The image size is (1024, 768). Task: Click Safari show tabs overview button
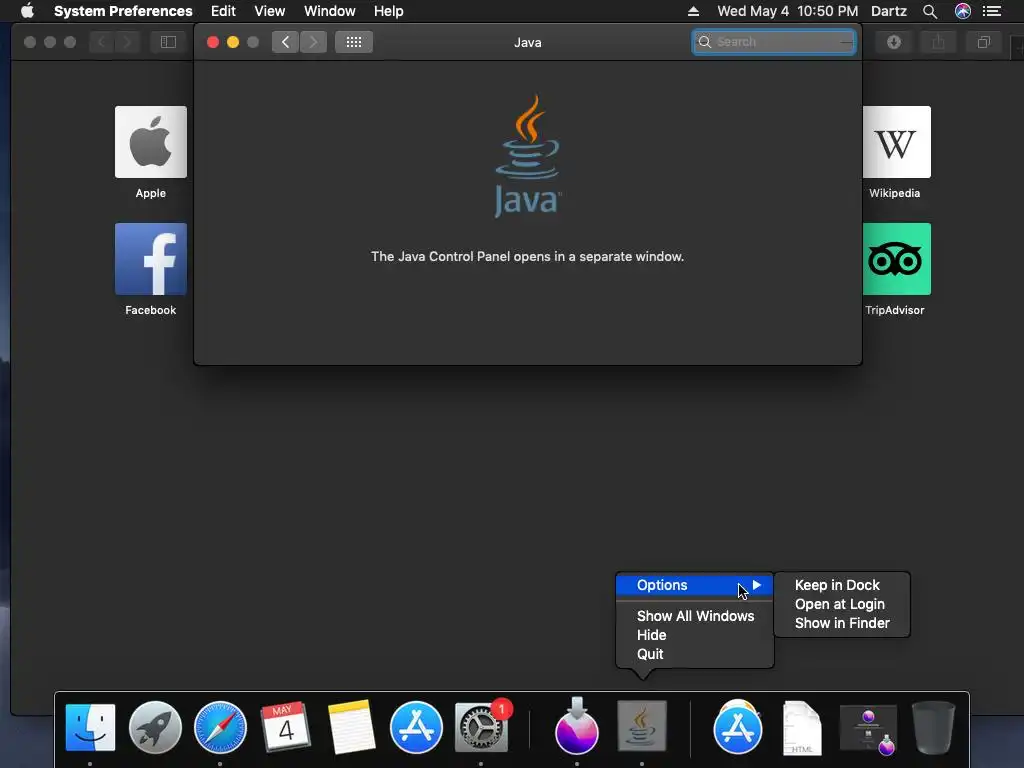click(984, 42)
